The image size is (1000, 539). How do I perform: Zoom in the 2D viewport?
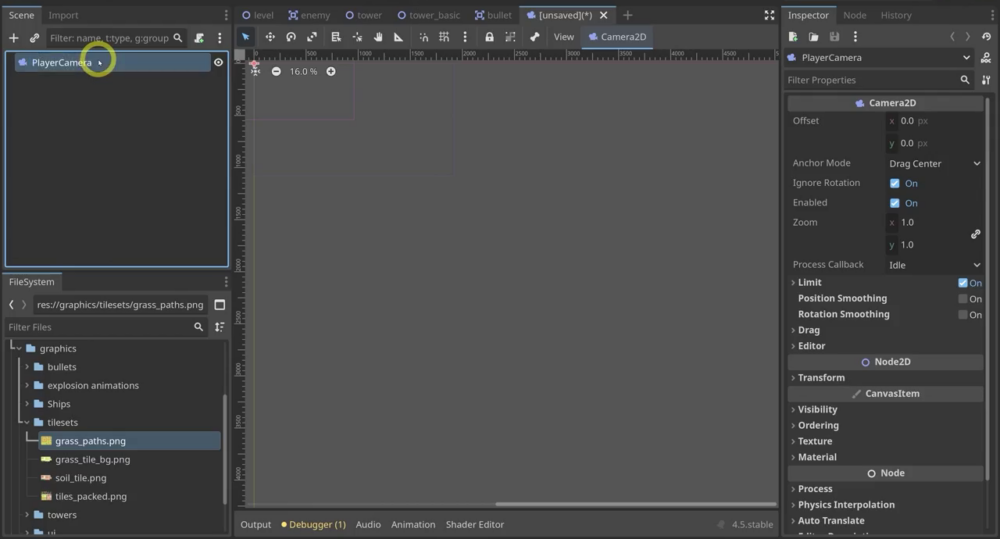point(331,71)
